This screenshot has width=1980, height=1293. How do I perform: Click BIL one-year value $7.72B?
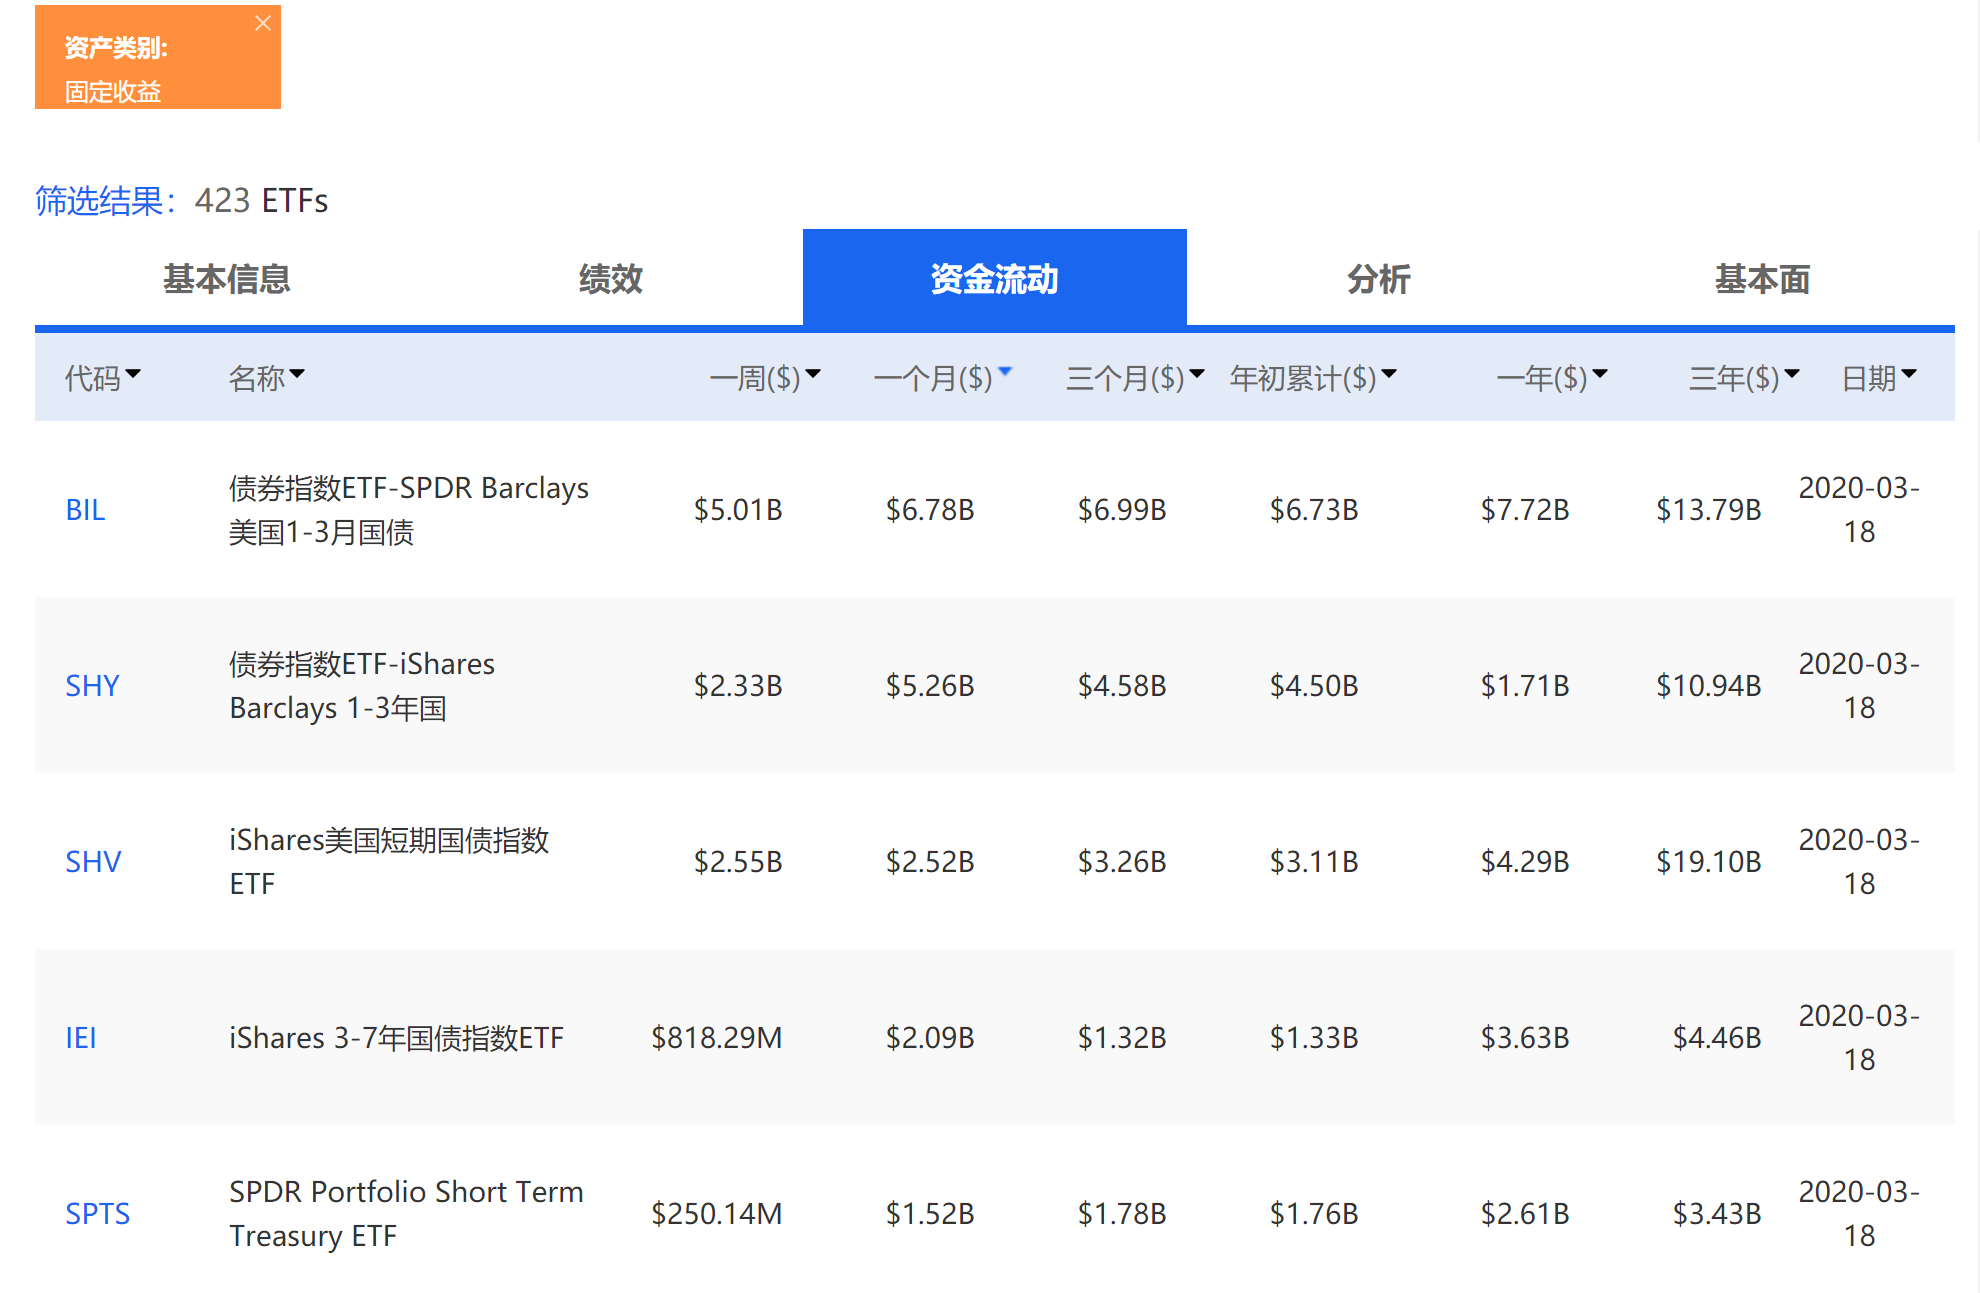pos(1525,510)
